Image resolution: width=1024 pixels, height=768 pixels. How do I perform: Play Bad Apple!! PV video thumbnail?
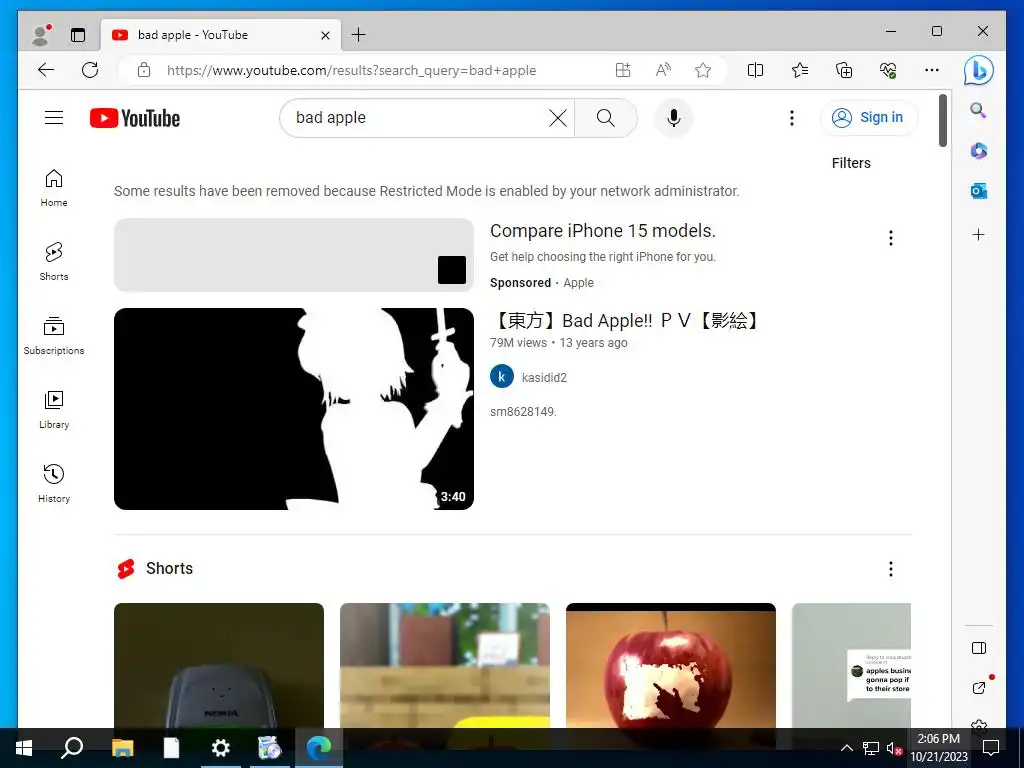click(294, 409)
